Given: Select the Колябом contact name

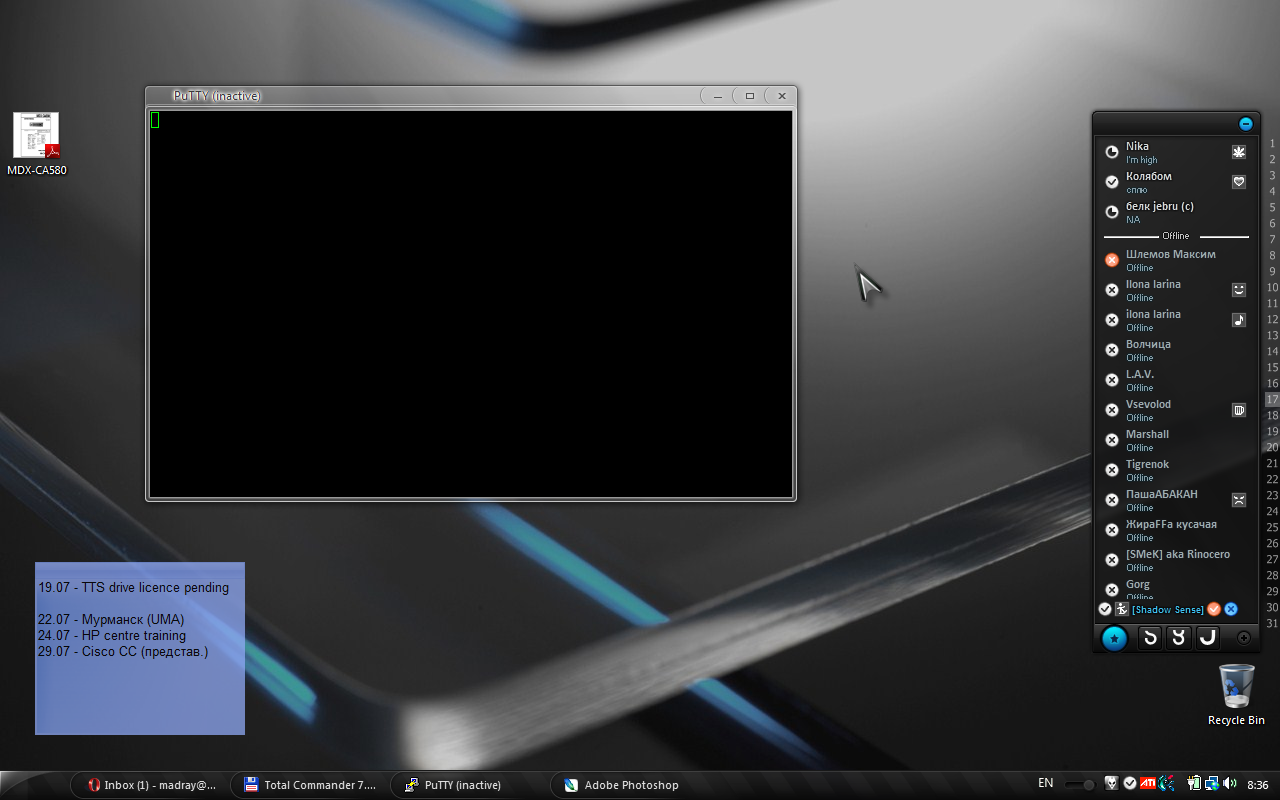Looking at the screenshot, I should [1148, 176].
